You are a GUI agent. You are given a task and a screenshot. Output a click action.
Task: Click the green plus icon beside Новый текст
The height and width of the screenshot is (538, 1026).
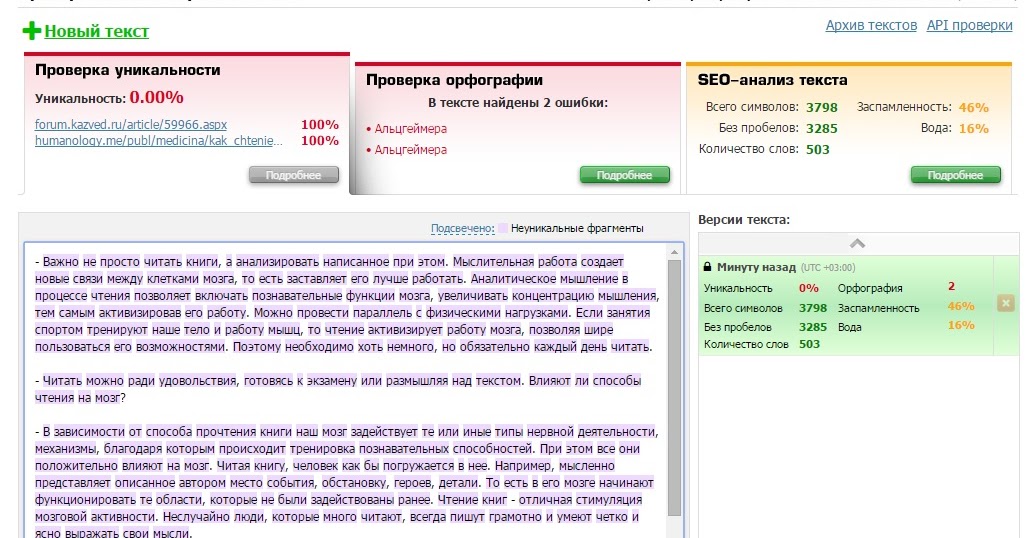pos(32,31)
